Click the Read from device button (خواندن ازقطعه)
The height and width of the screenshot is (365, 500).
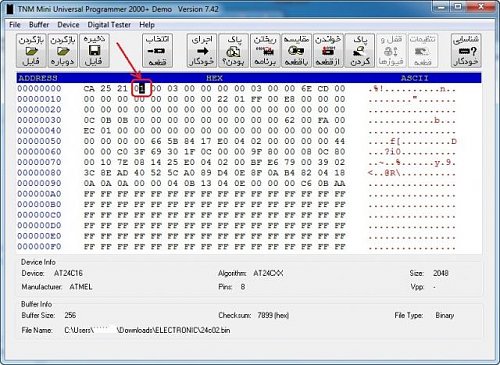click(x=328, y=51)
